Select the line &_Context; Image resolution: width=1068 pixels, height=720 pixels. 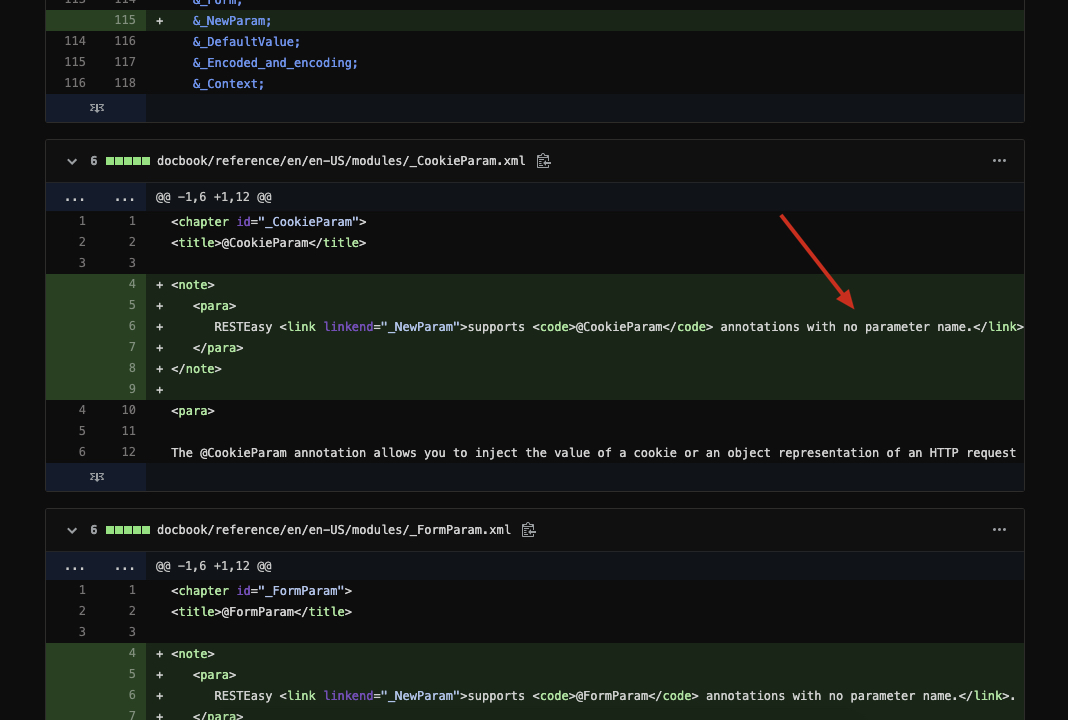228,84
